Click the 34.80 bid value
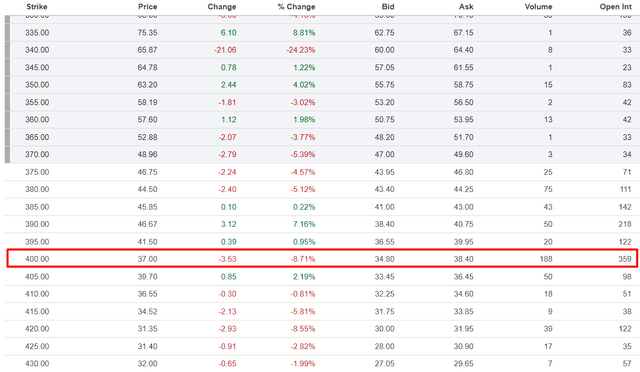This screenshot has height=372, width=640. click(x=384, y=259)
